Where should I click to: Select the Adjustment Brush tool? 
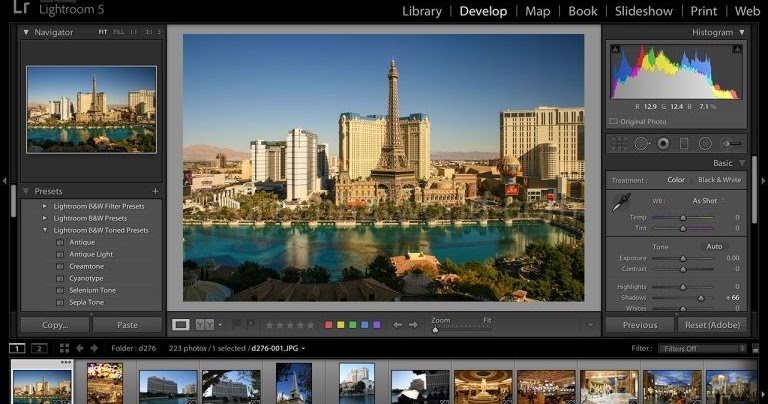point(731,144)
